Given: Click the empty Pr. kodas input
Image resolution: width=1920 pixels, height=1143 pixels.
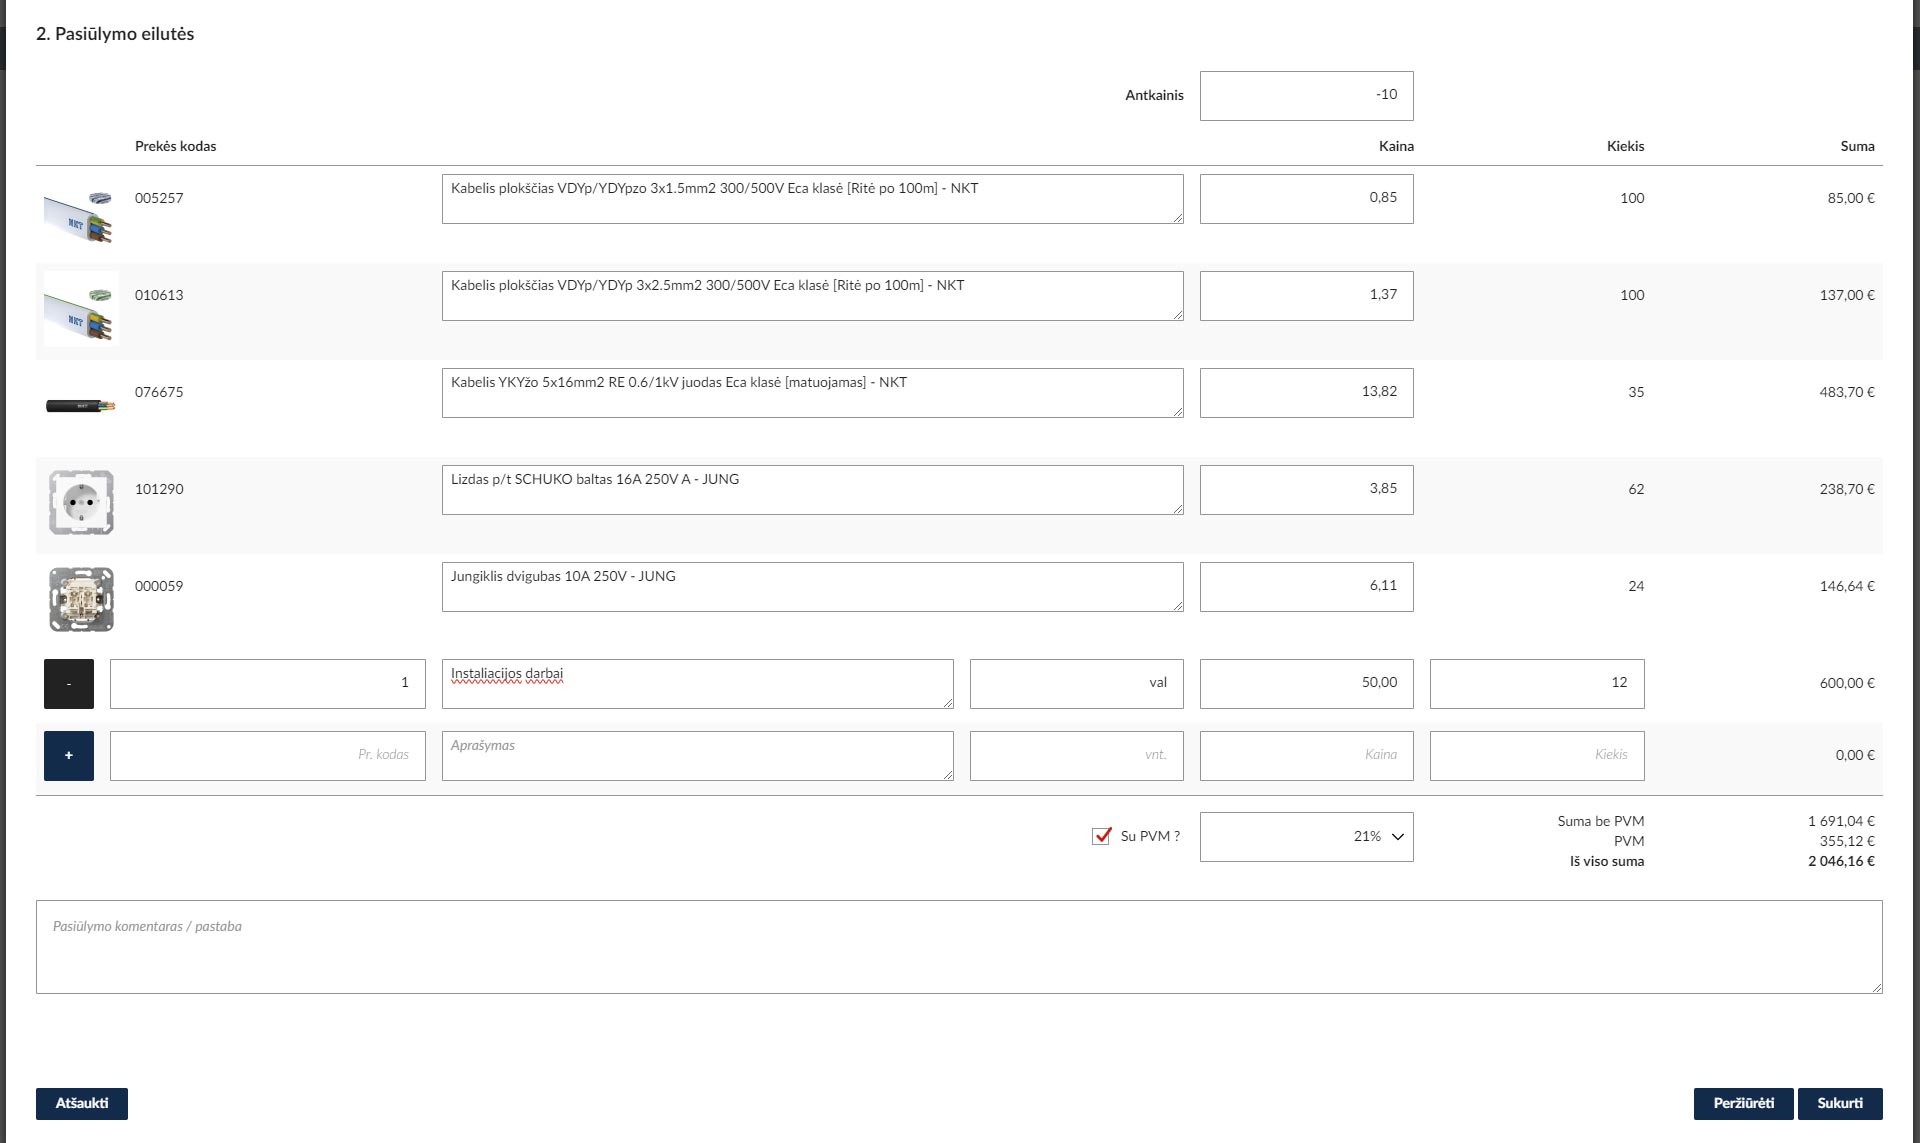Looking at the screenshot, I should click(267, 756).
